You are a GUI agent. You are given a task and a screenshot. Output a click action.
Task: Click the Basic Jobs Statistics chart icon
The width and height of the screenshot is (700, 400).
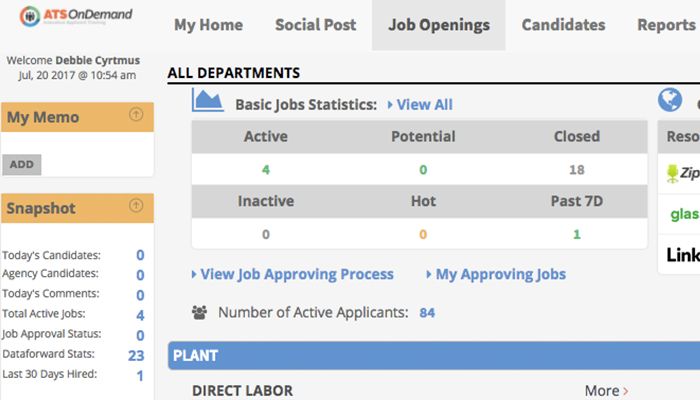208,100
